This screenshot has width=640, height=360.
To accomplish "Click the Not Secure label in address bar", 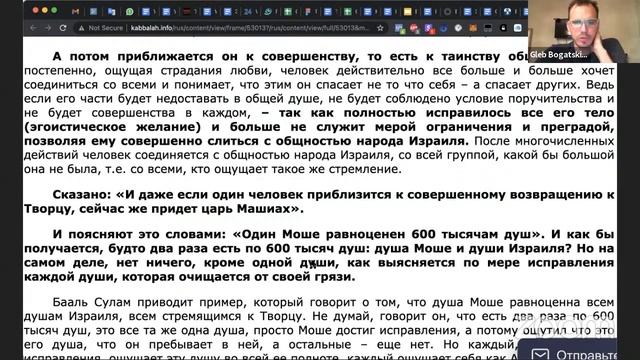I will tap(106, 28).
